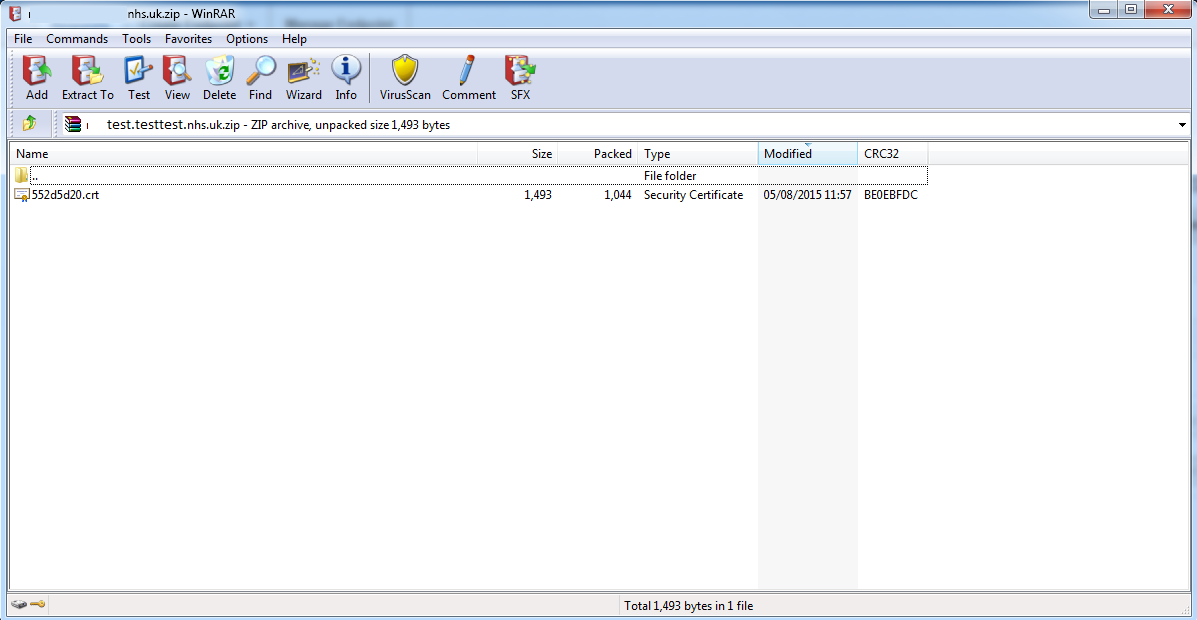Click the archive path text in address bar
The height and width of the screenshot is (620, 1197).
278,124
